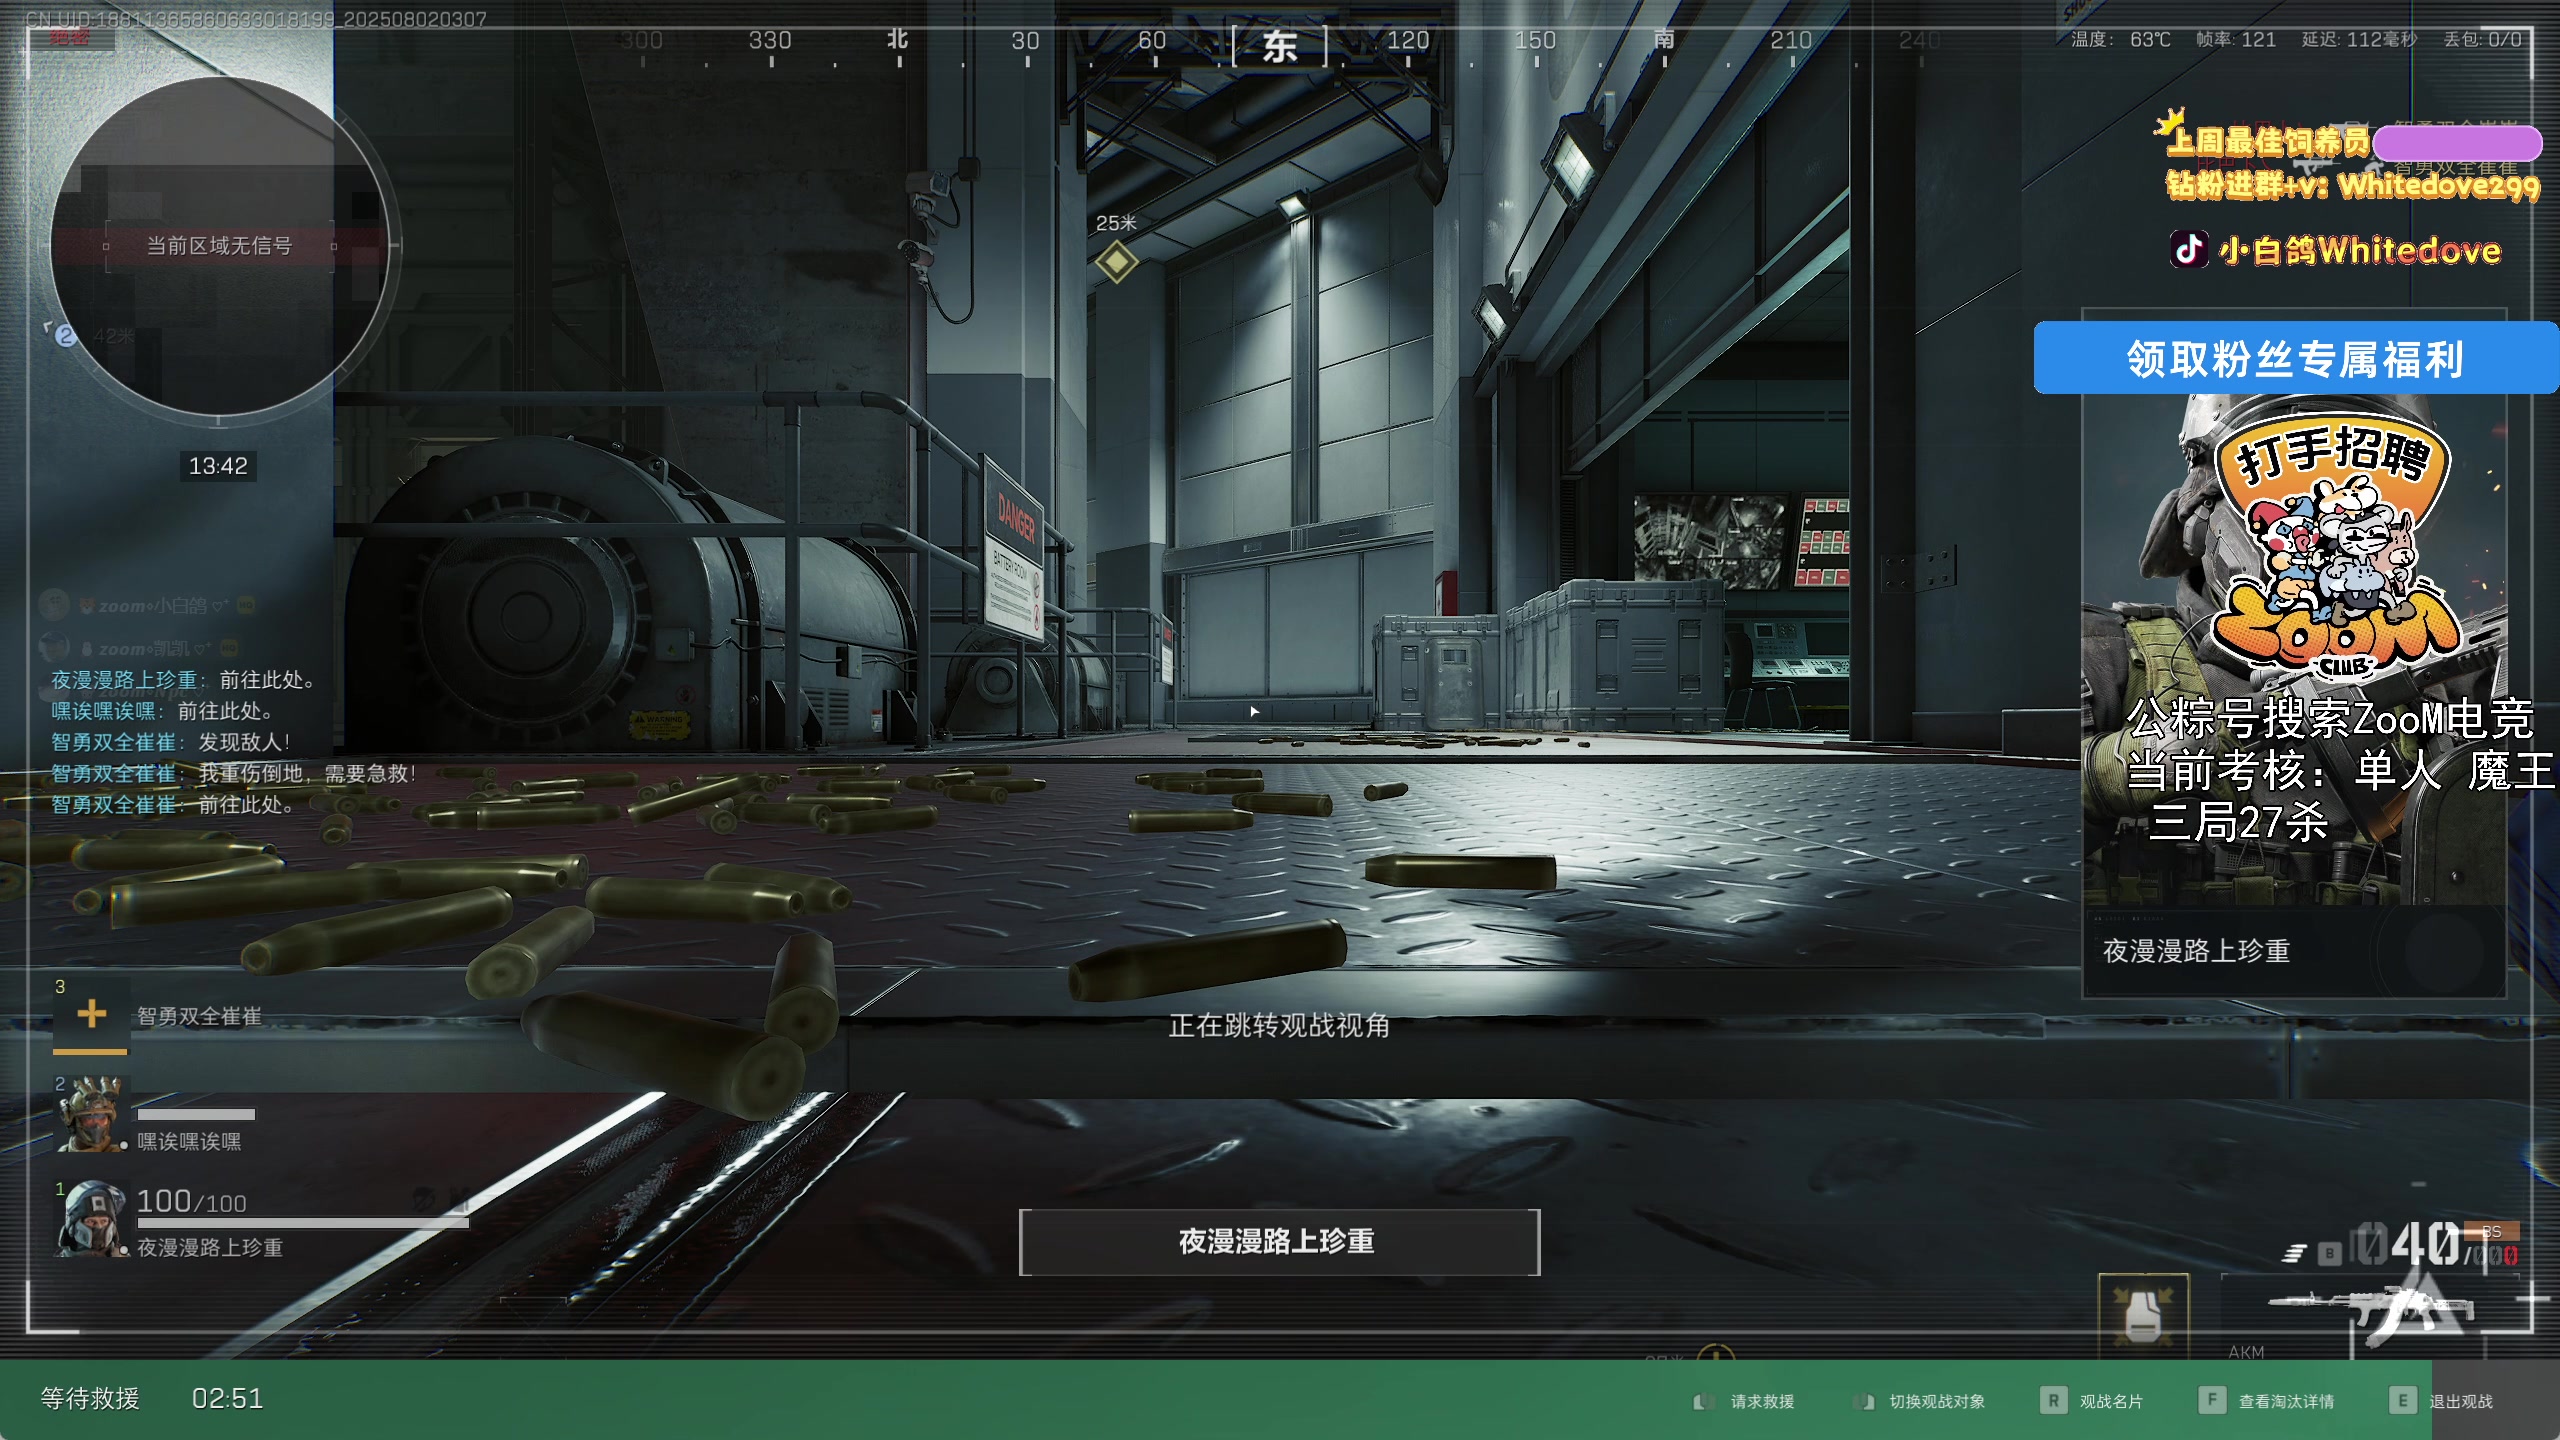
Task: Click the 丢包: 0/0 packet loss readout
Action: coord(2483,40)
